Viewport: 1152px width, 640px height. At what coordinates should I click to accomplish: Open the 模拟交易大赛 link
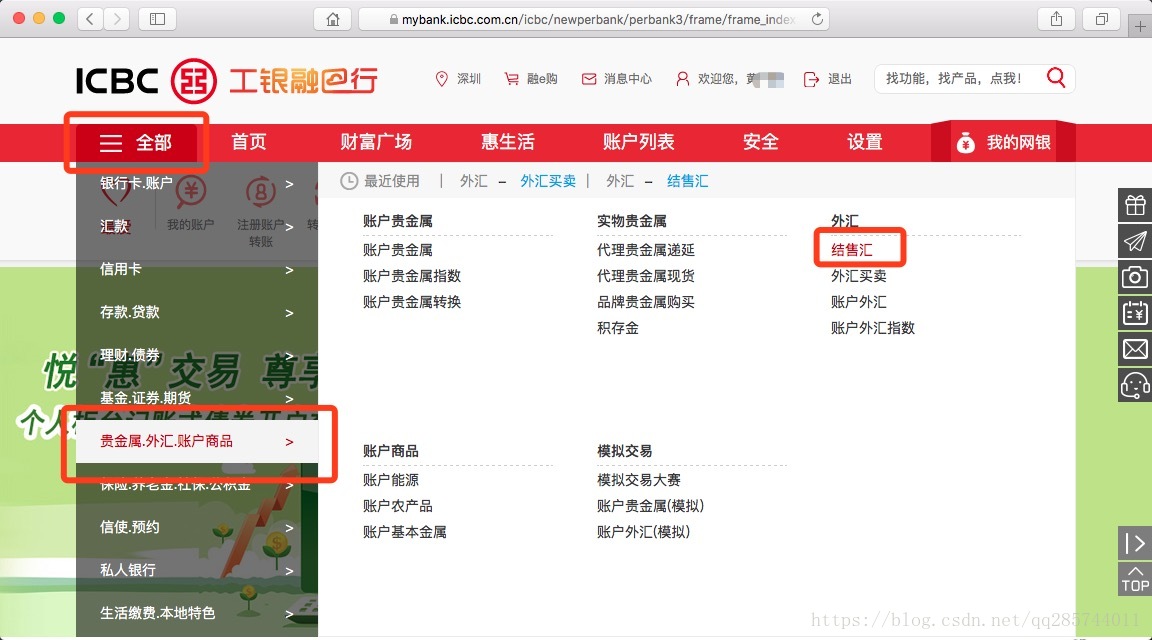(x=638, y=480)
